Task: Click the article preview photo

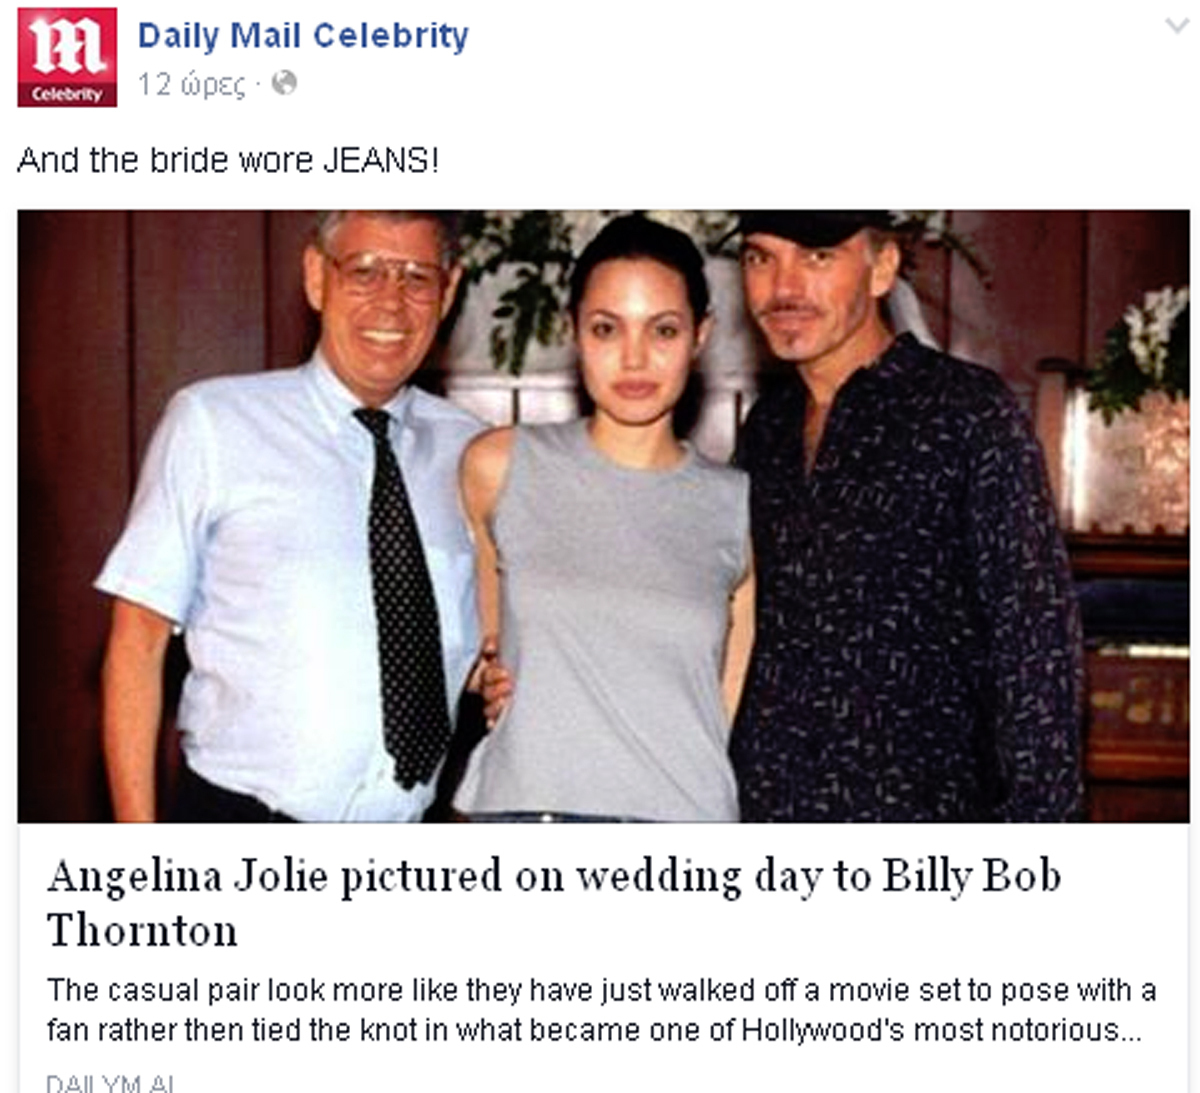Action: (603, 516)
